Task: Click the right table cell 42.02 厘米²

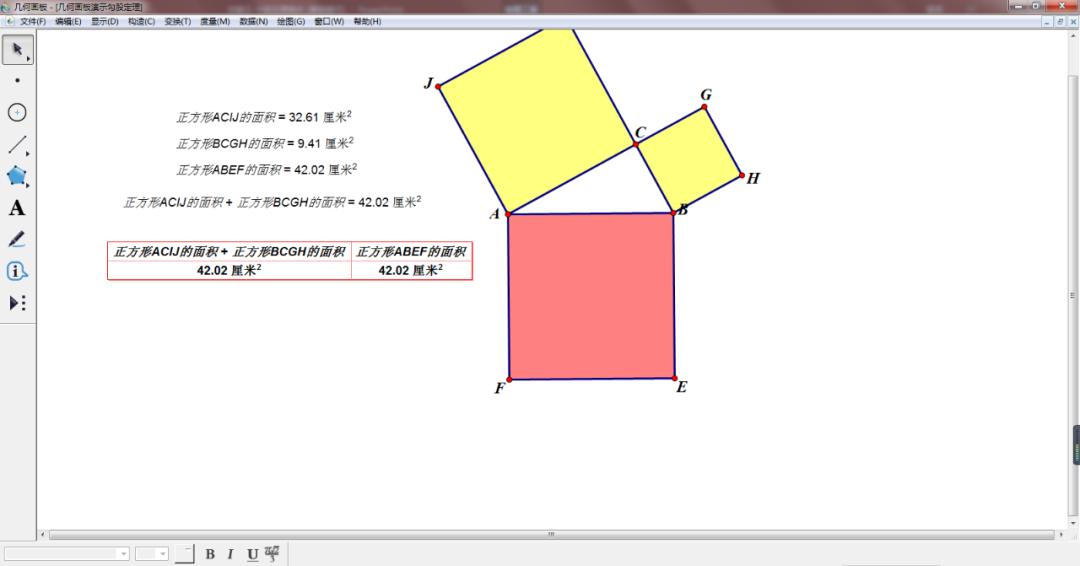Action: click(411, 271)
